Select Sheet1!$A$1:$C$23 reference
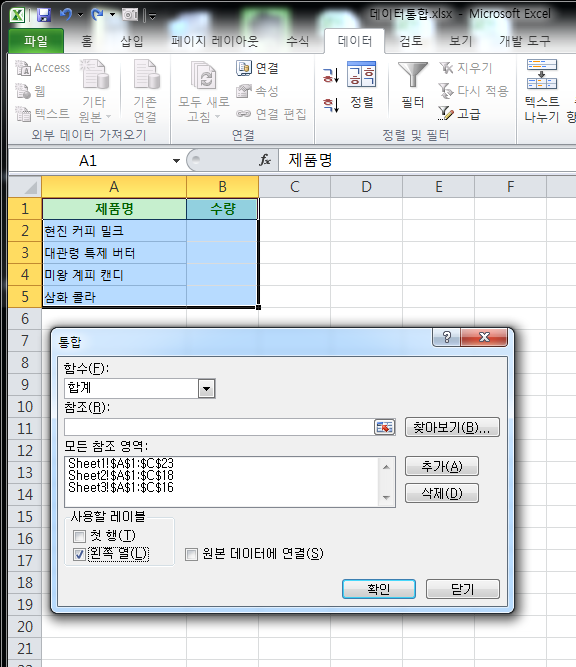 pos(121,463)
